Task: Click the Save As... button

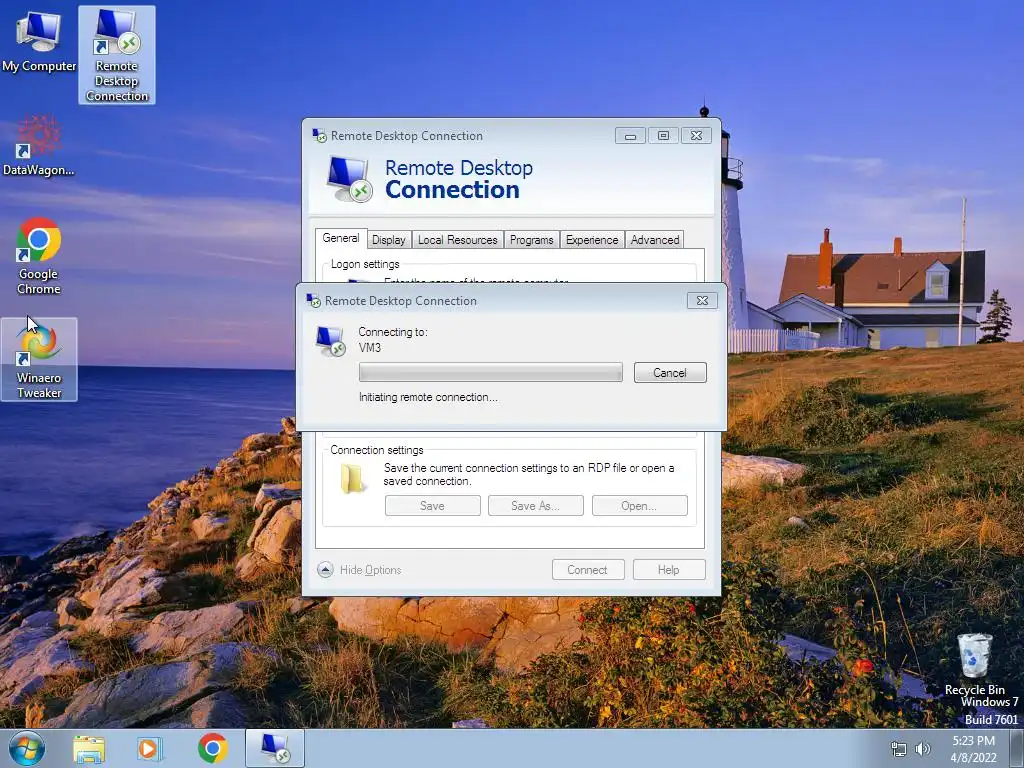Action: (x=536, y=505)
